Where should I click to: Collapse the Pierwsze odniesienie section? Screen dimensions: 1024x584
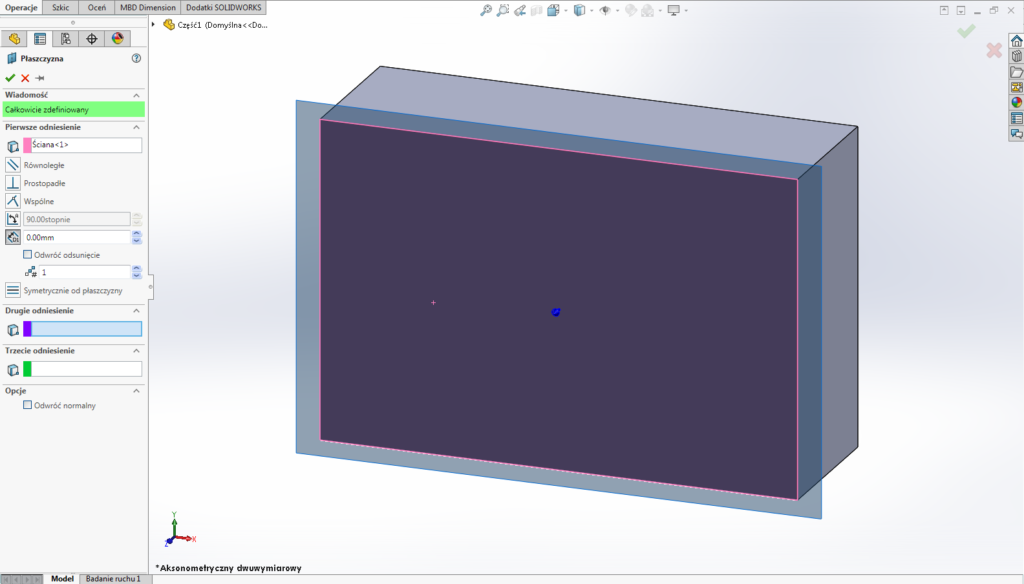click(136, 127)
